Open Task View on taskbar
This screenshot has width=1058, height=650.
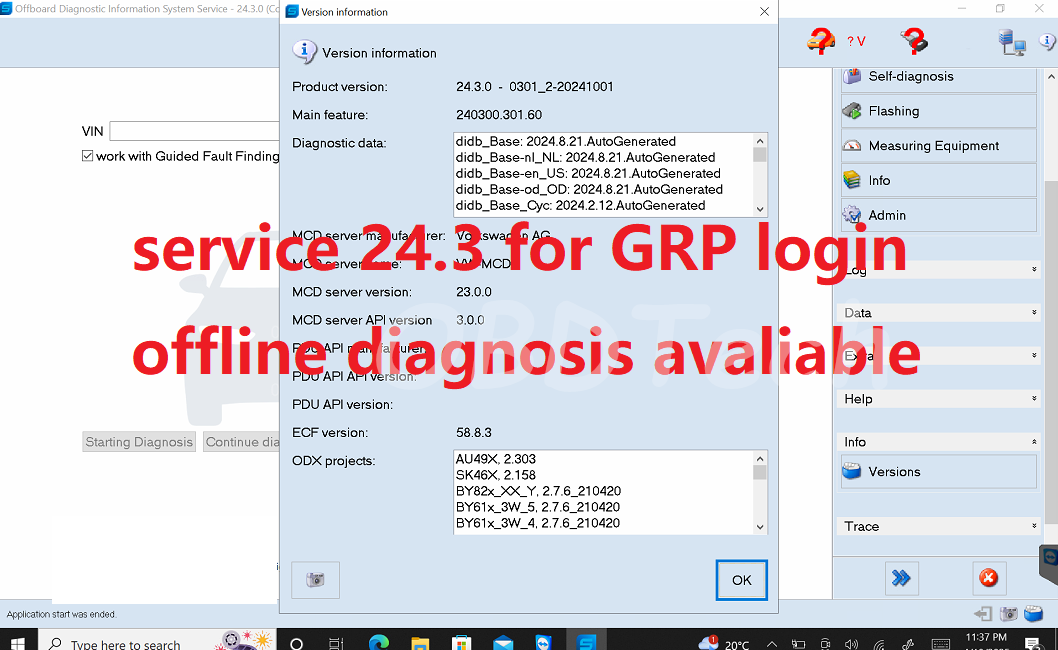click(x=336, y=643)
